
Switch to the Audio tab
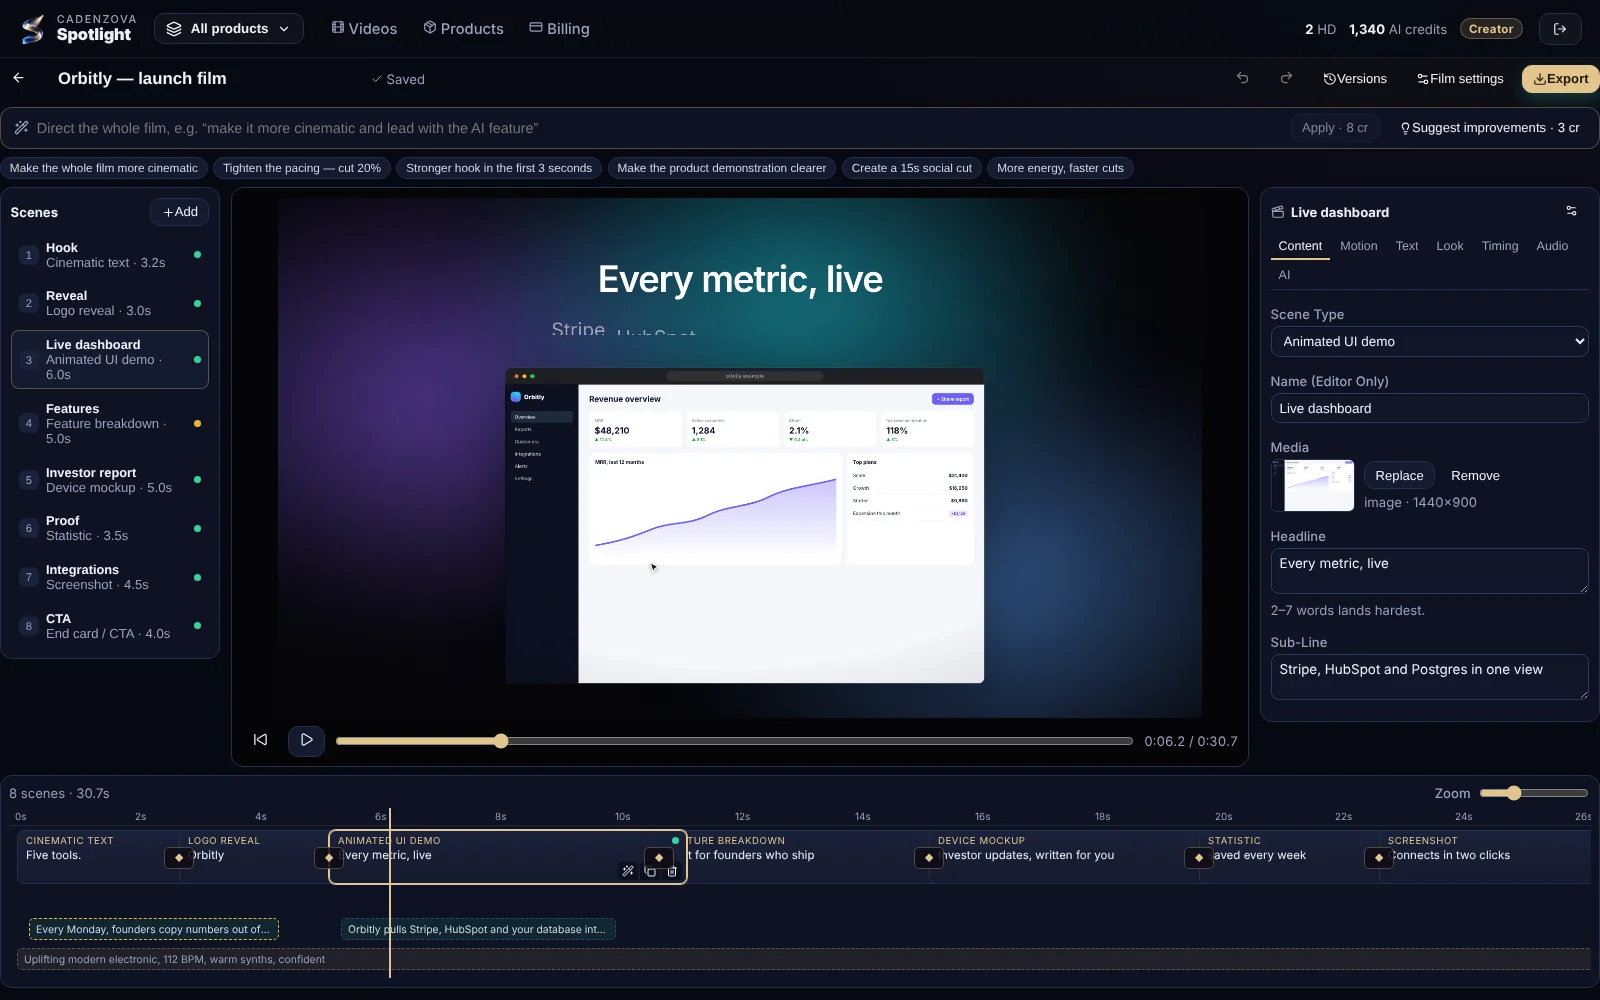click(1552, 246)
